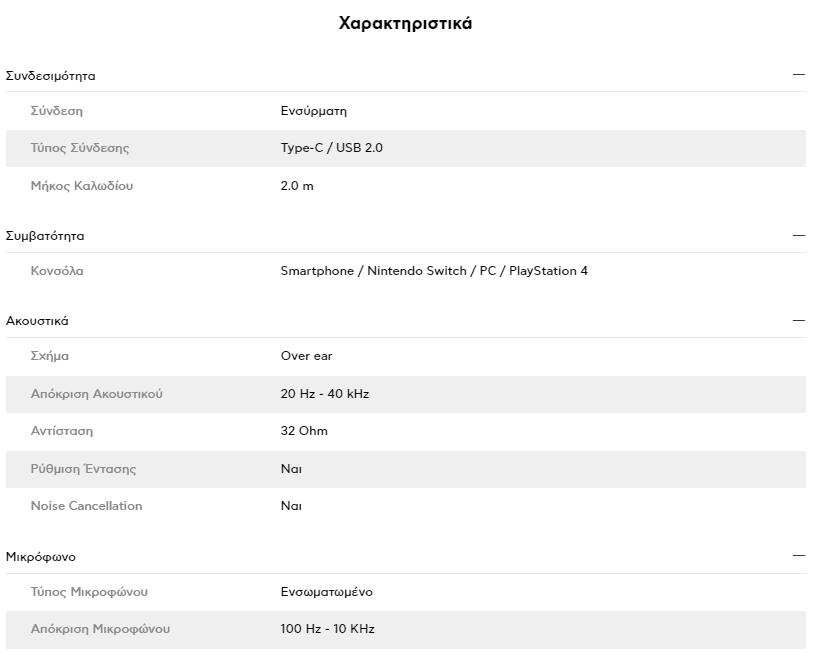The height and width of the screenshot is (653, 814).
Task: Select the Μήκος Καλωδίου row label
Action: point(82,186)
